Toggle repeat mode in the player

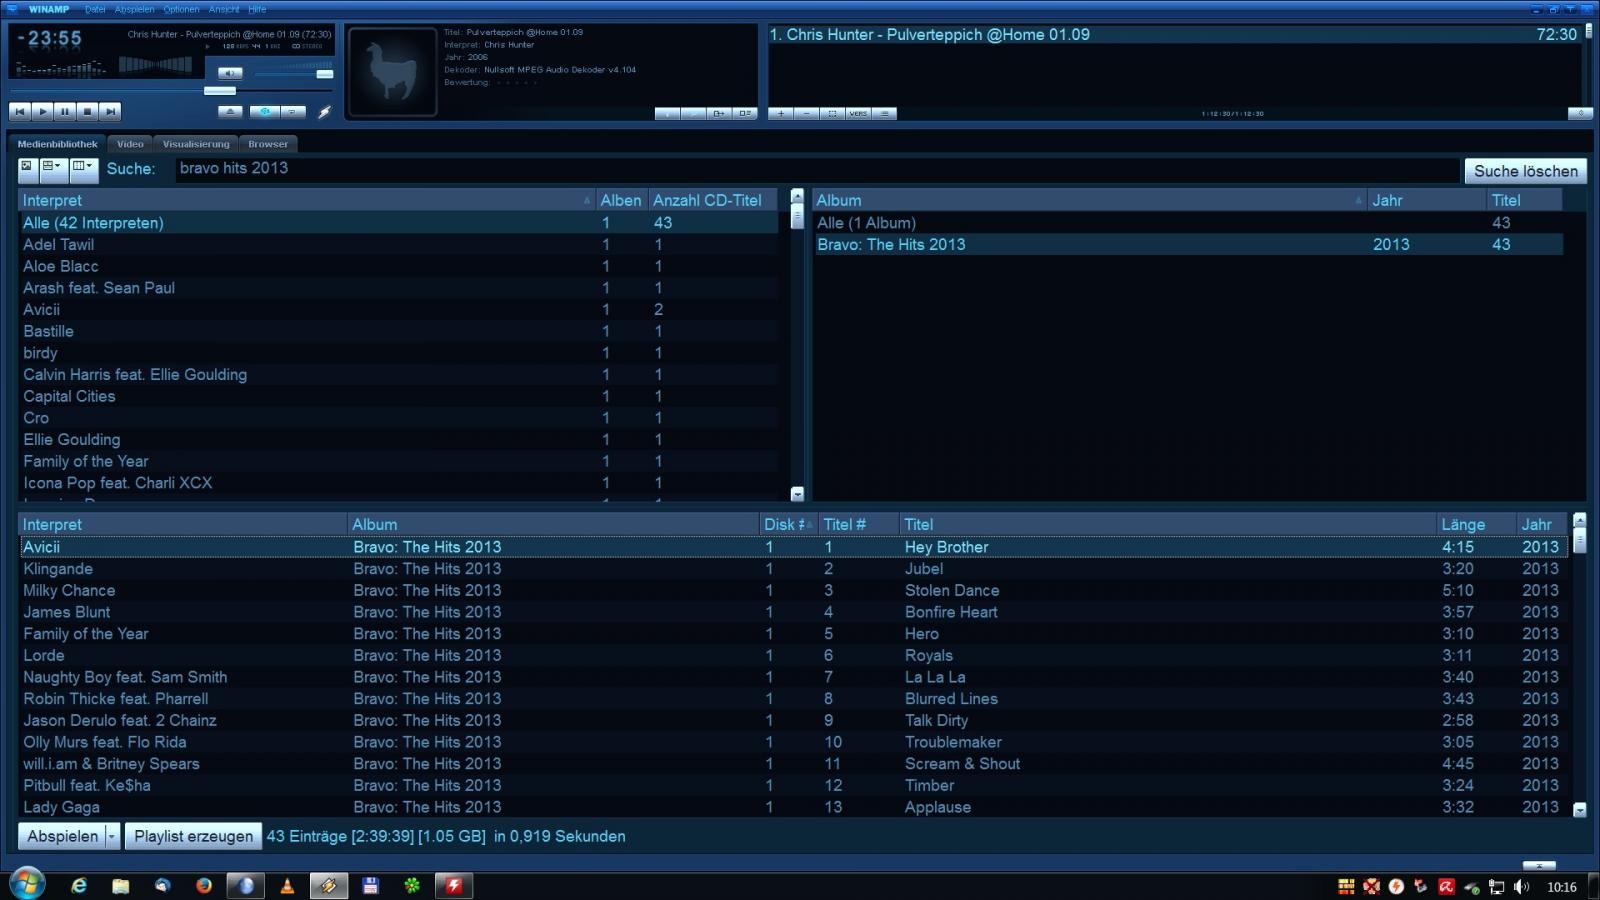pyautogui.click(x=293, y=112)
